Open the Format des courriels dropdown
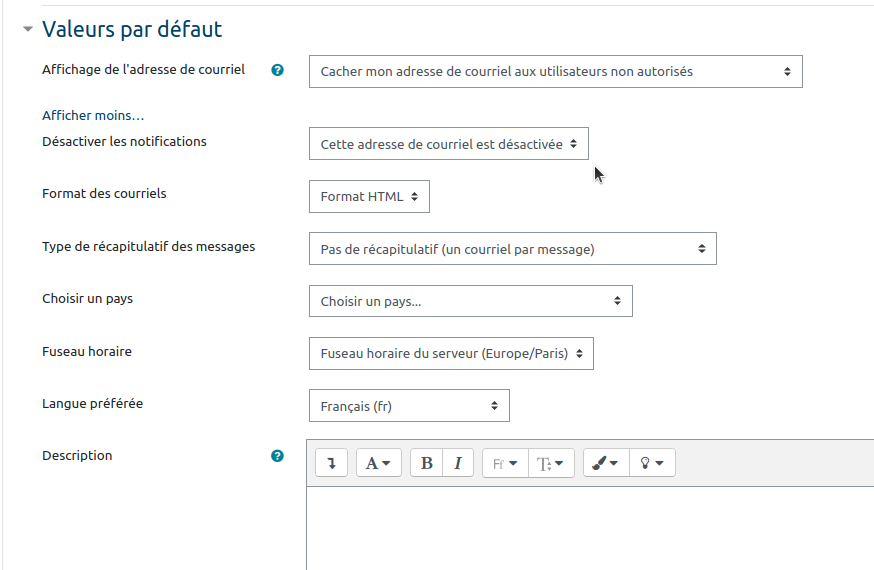 [x=369, y=197]
